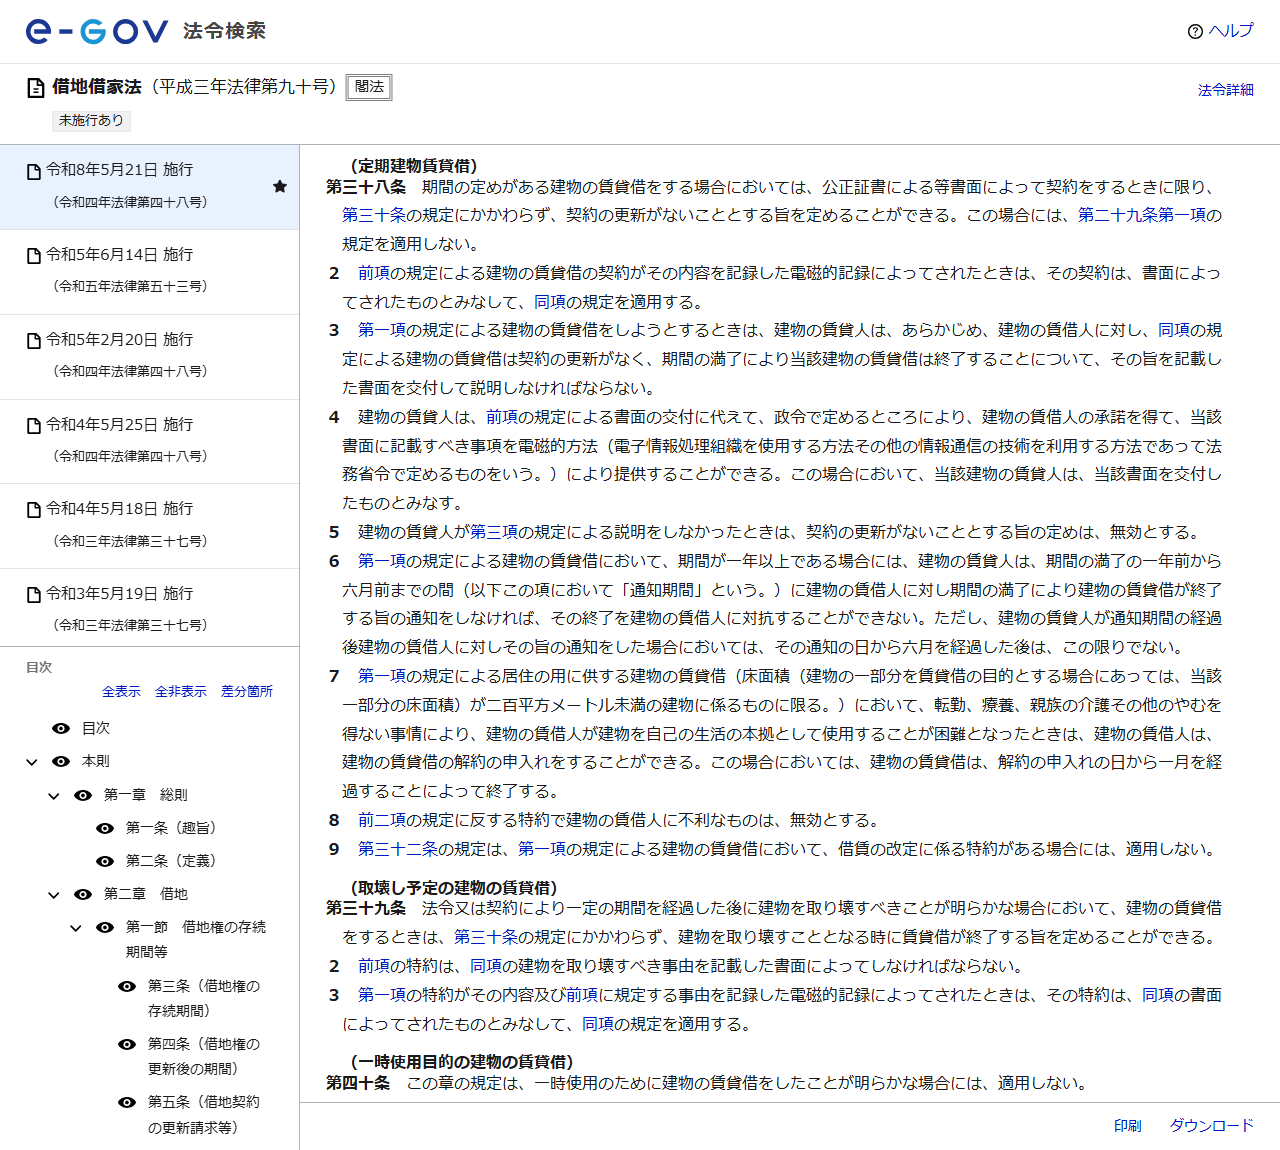The height and width of the screenshot is (1150, 1280).
Task: Hide 第二条（定義）with its eye icon
Action: click(x=105, y=861)
